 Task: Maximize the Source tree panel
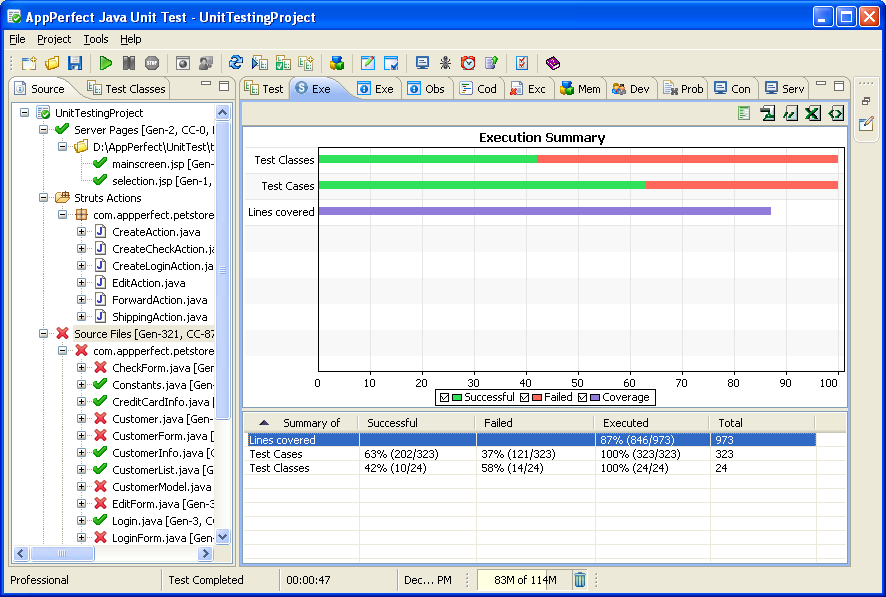[x=224, y=86]
